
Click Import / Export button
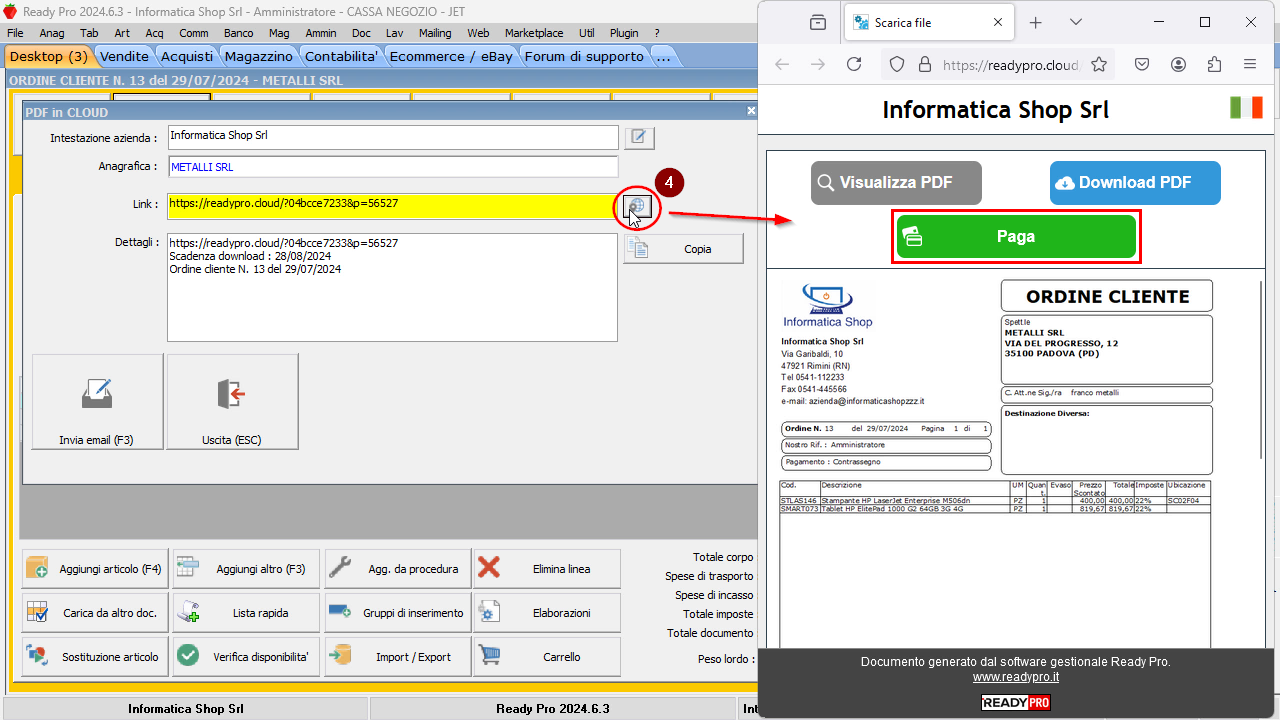point(397,657)
